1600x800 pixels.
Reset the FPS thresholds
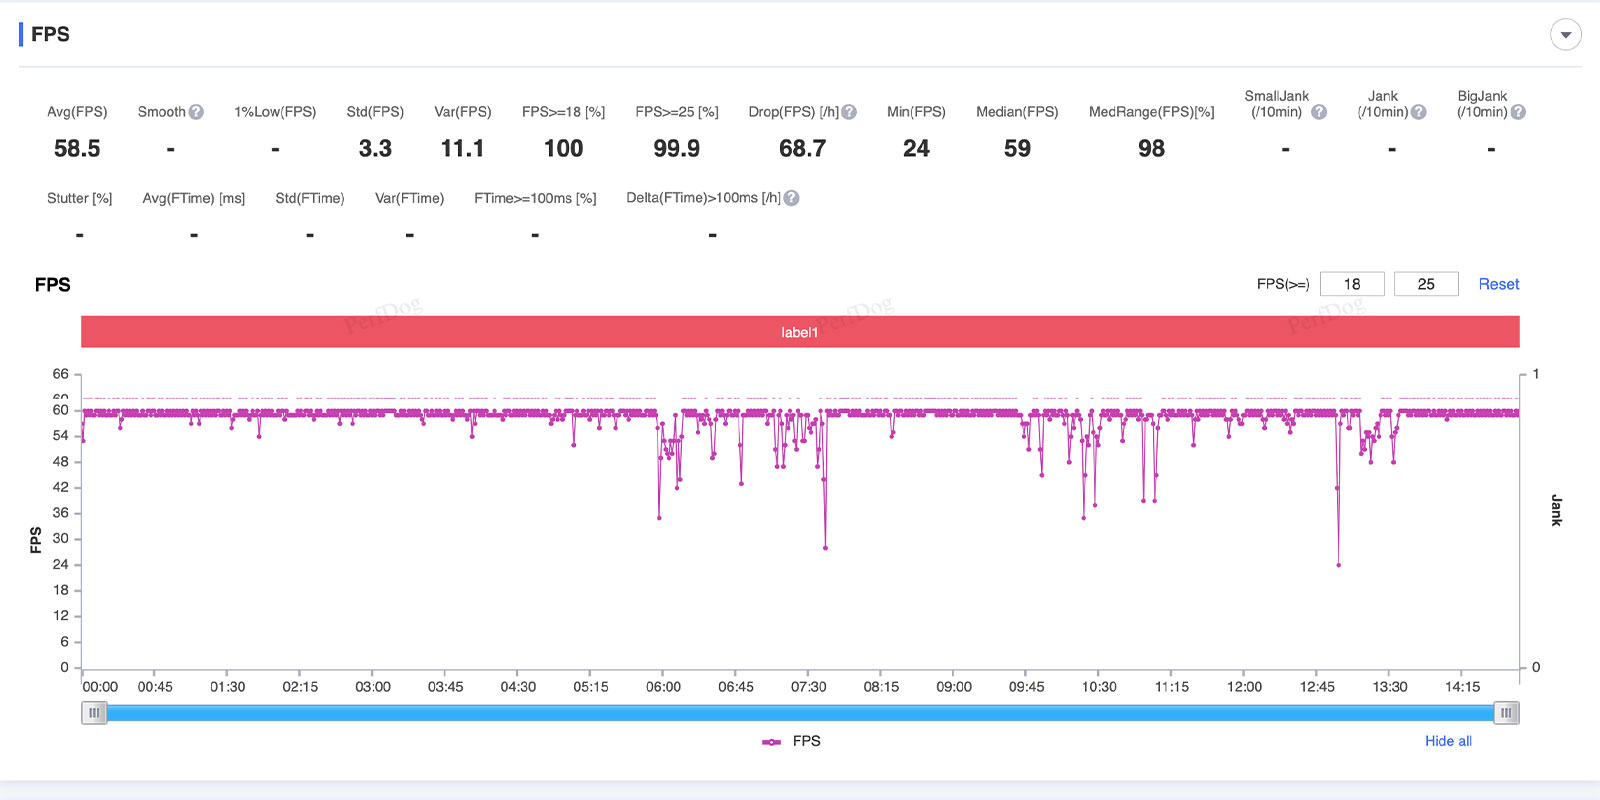[x=1498, y=284]
